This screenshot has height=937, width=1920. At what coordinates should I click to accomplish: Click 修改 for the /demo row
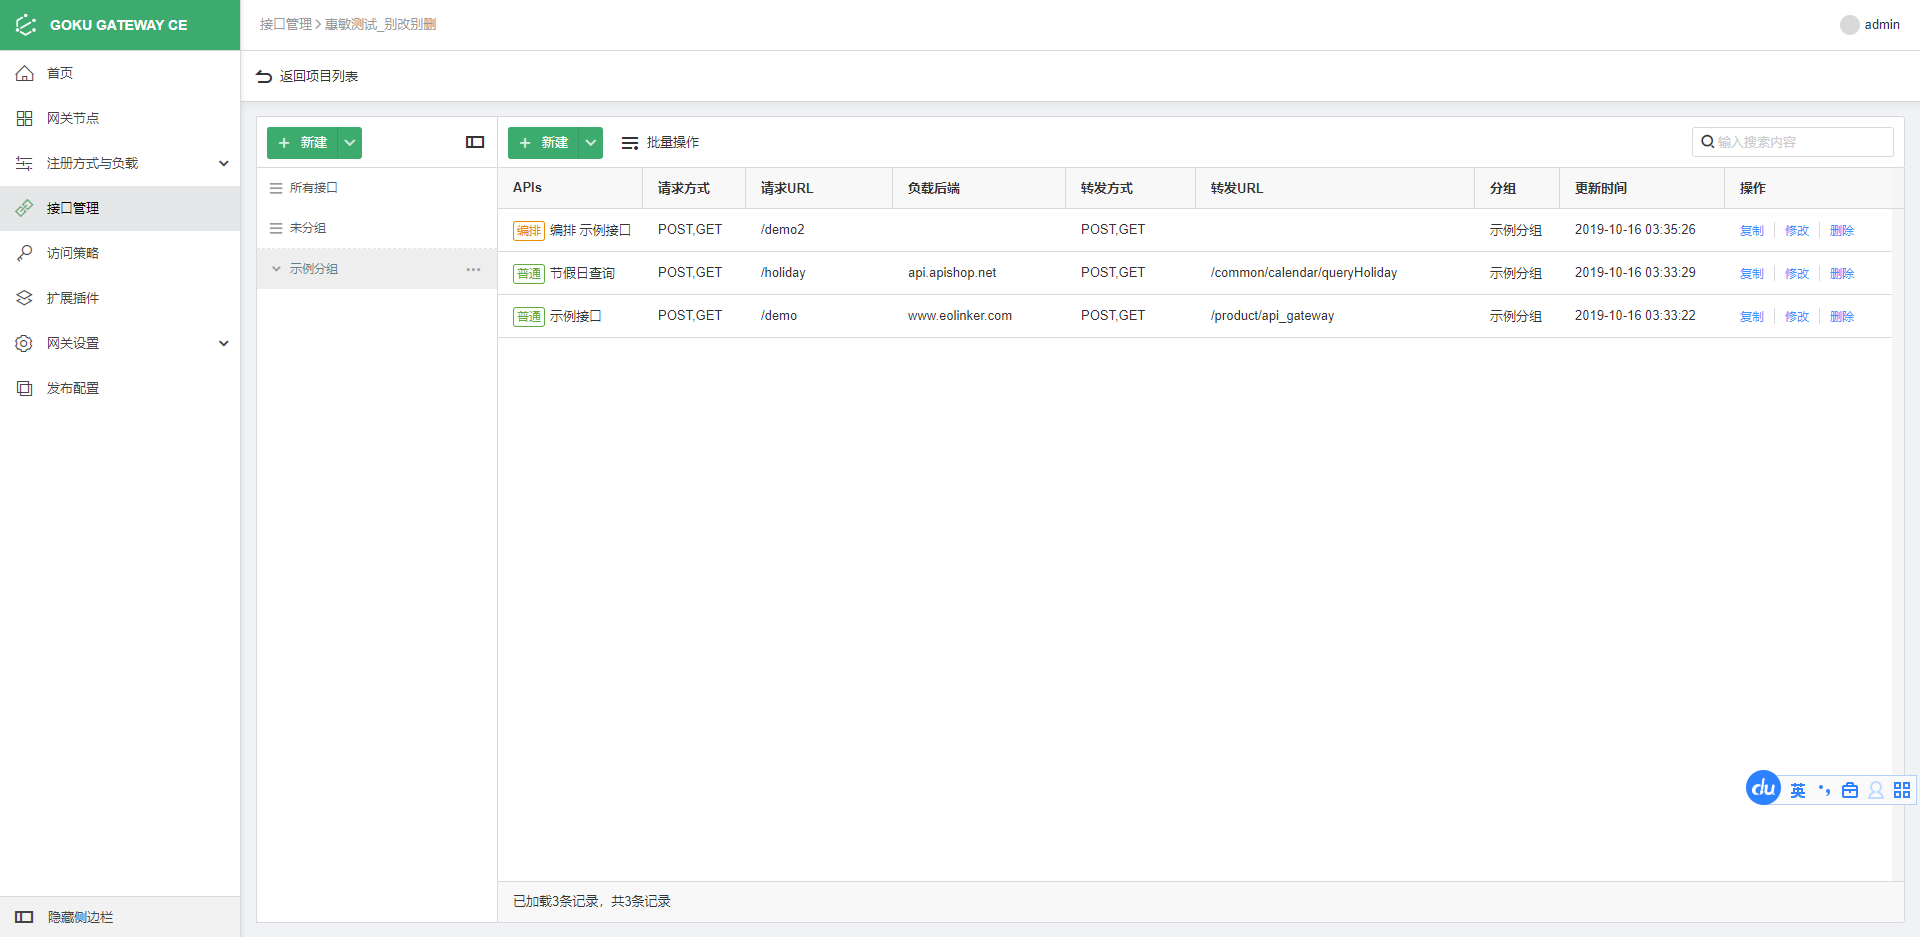pos(1797,317)
